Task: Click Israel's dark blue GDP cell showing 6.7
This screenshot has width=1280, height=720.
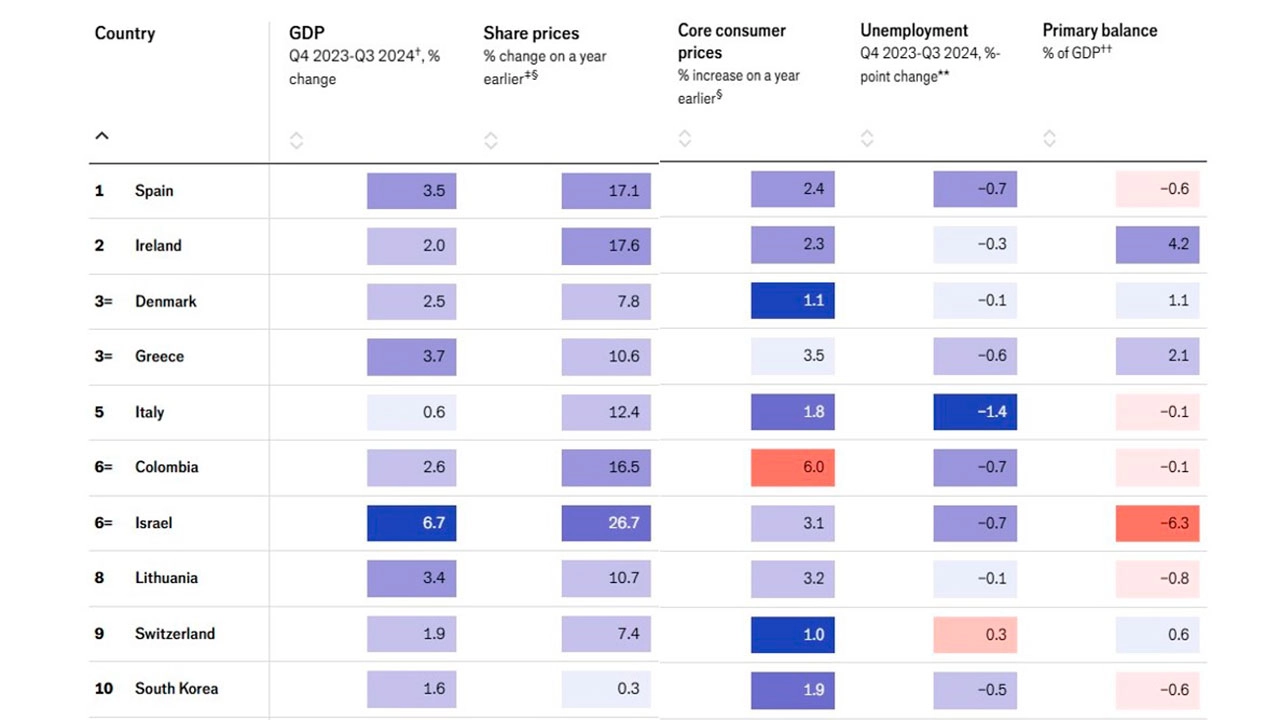Action: pyautogui.click(x=411, y=522)
